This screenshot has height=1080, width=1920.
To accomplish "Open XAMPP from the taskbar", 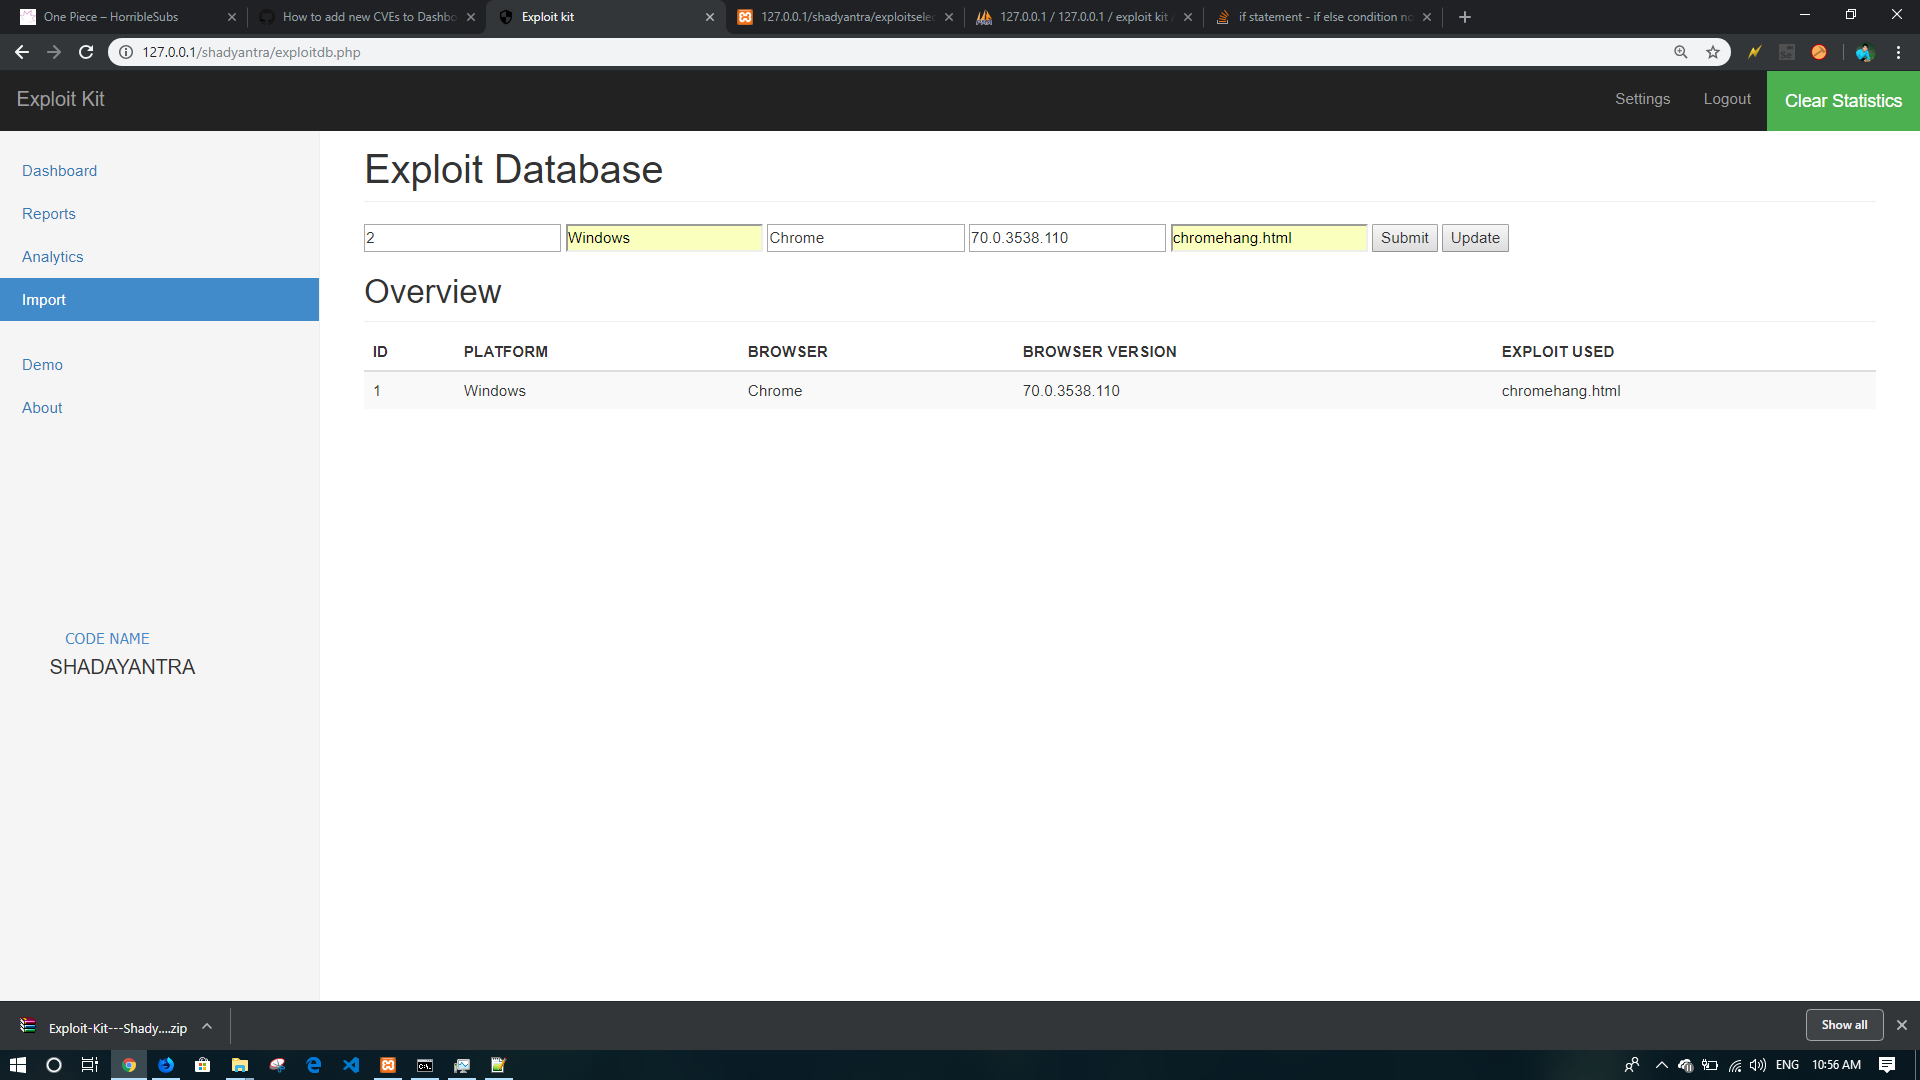I will click(388, 1065).
